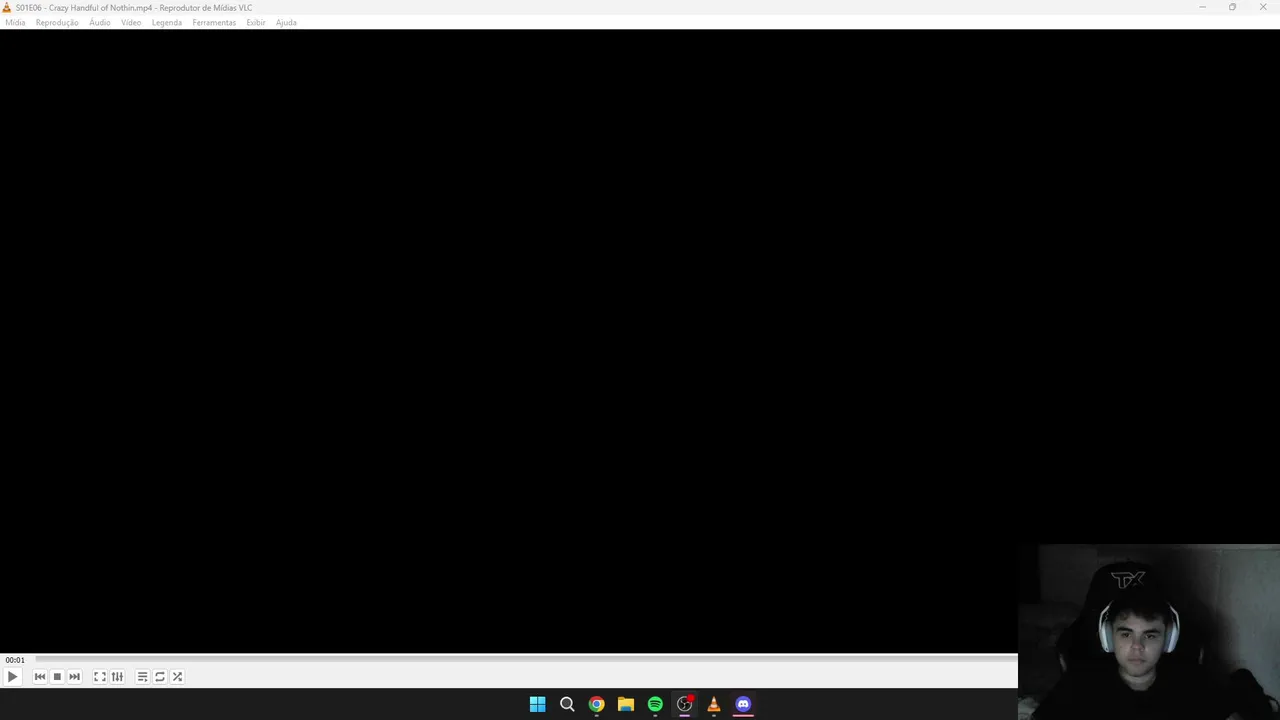Image resolution: width=1280 pixels, height=720 pixels.
Task: Open the Exibir menu
Action: [x=256, y=22]
